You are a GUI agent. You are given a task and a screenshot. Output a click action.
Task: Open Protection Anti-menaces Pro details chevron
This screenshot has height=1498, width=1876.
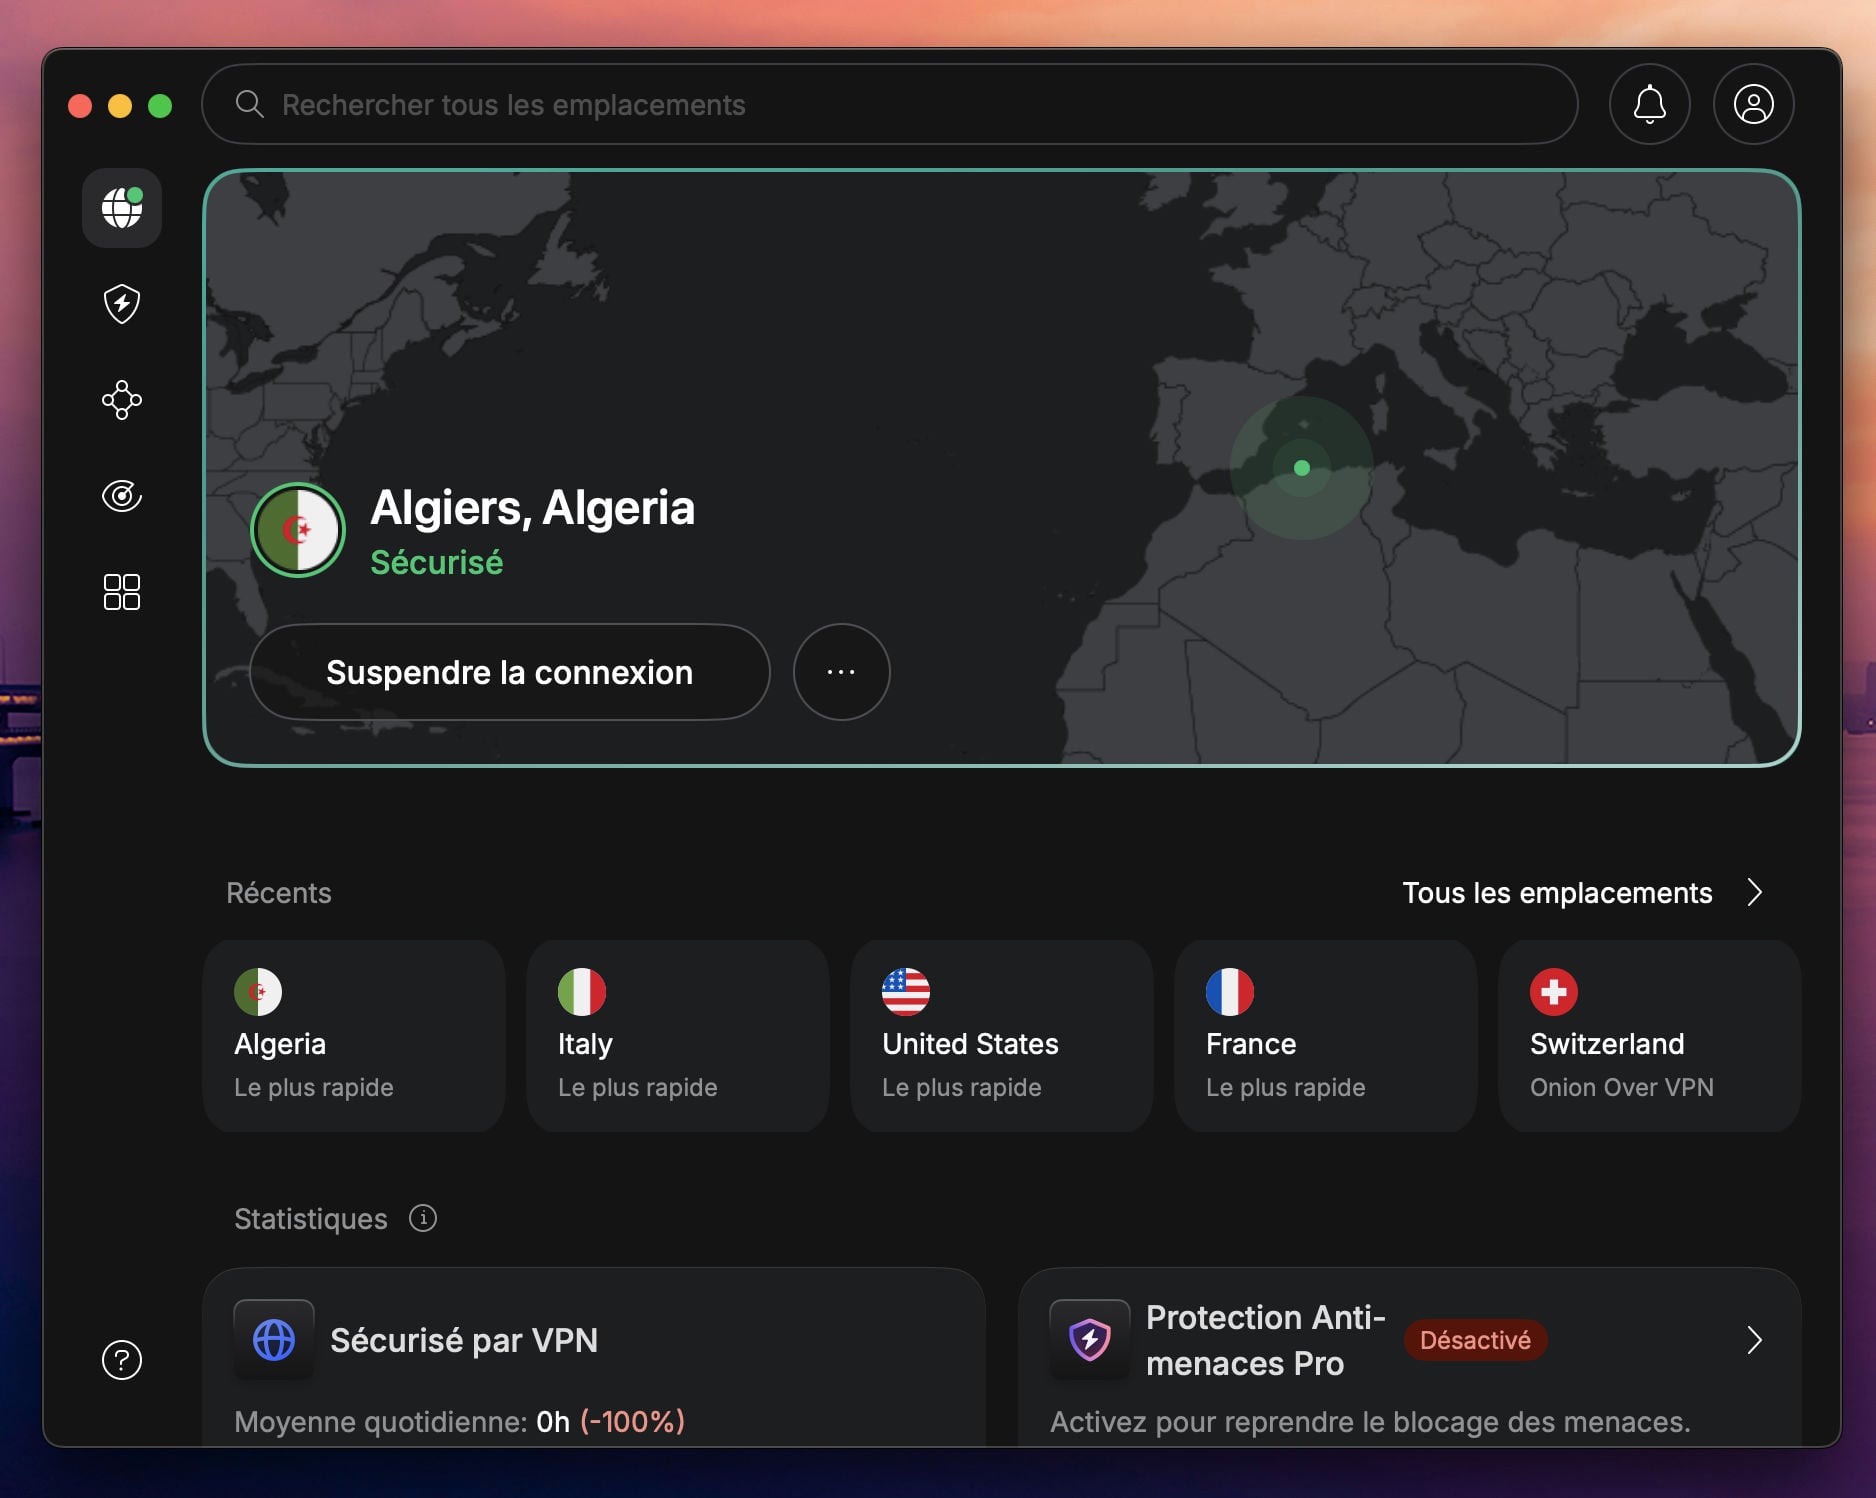click(1755, 1340)
